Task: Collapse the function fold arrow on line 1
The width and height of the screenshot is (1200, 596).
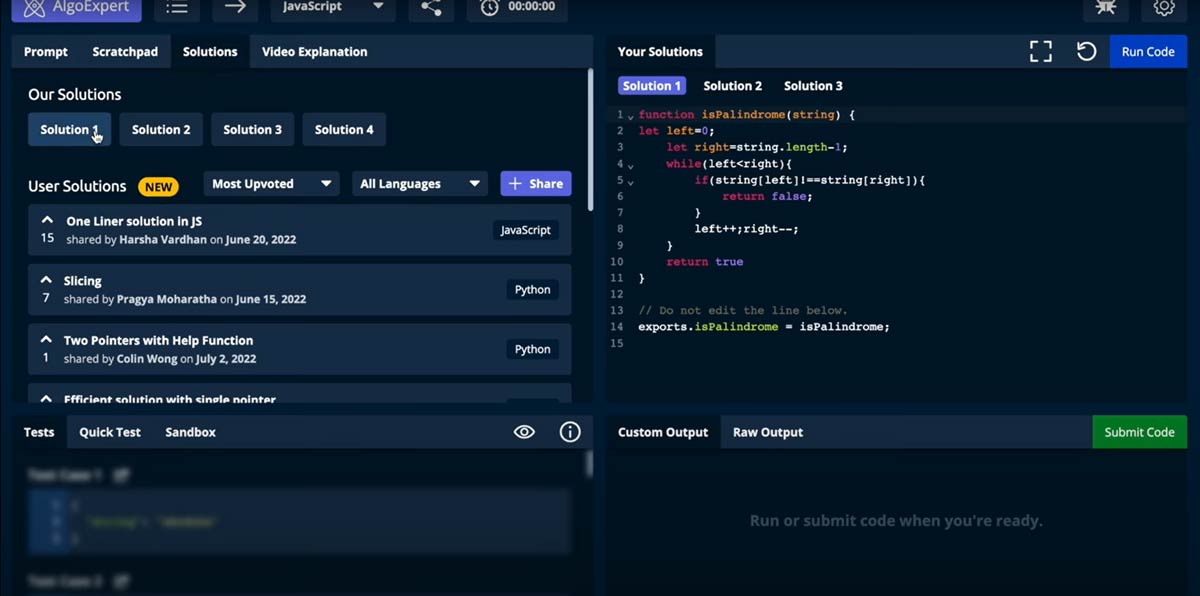Action: (x=630, y=116)
